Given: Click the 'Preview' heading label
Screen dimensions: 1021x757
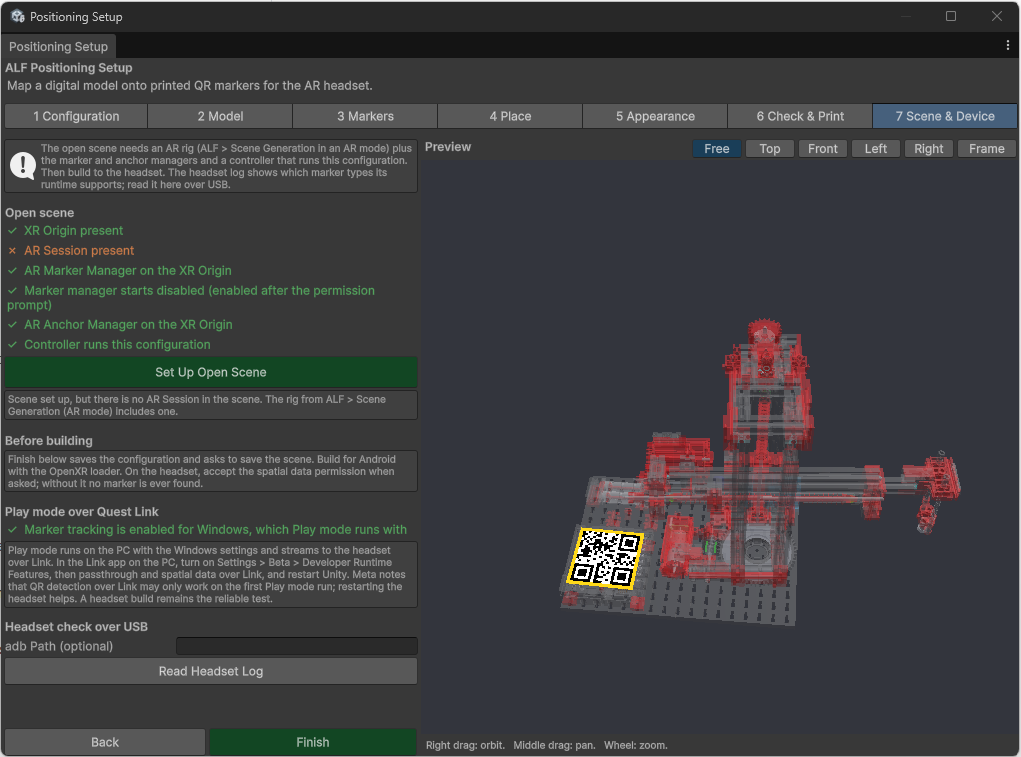Looking at the screenshot, I should coord(448,147).
